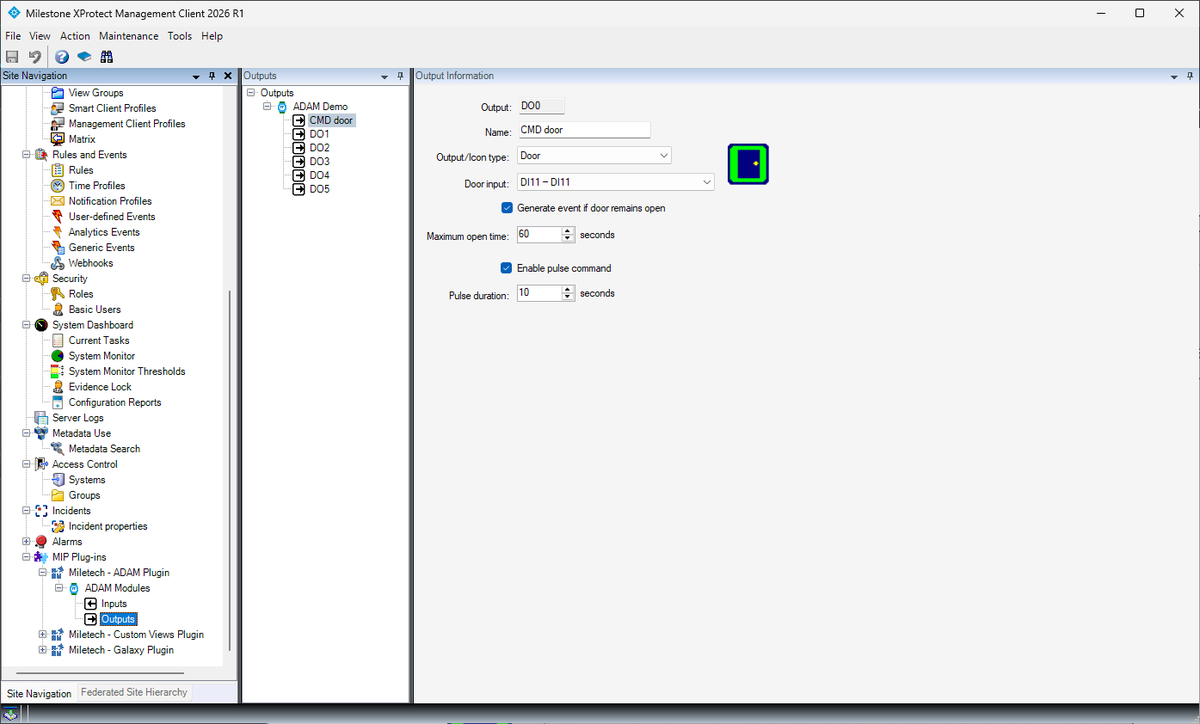The width and height of the screenshot is (1200, 724).
Task: Expand the Alarms node
Action: [x=26, y=542]
